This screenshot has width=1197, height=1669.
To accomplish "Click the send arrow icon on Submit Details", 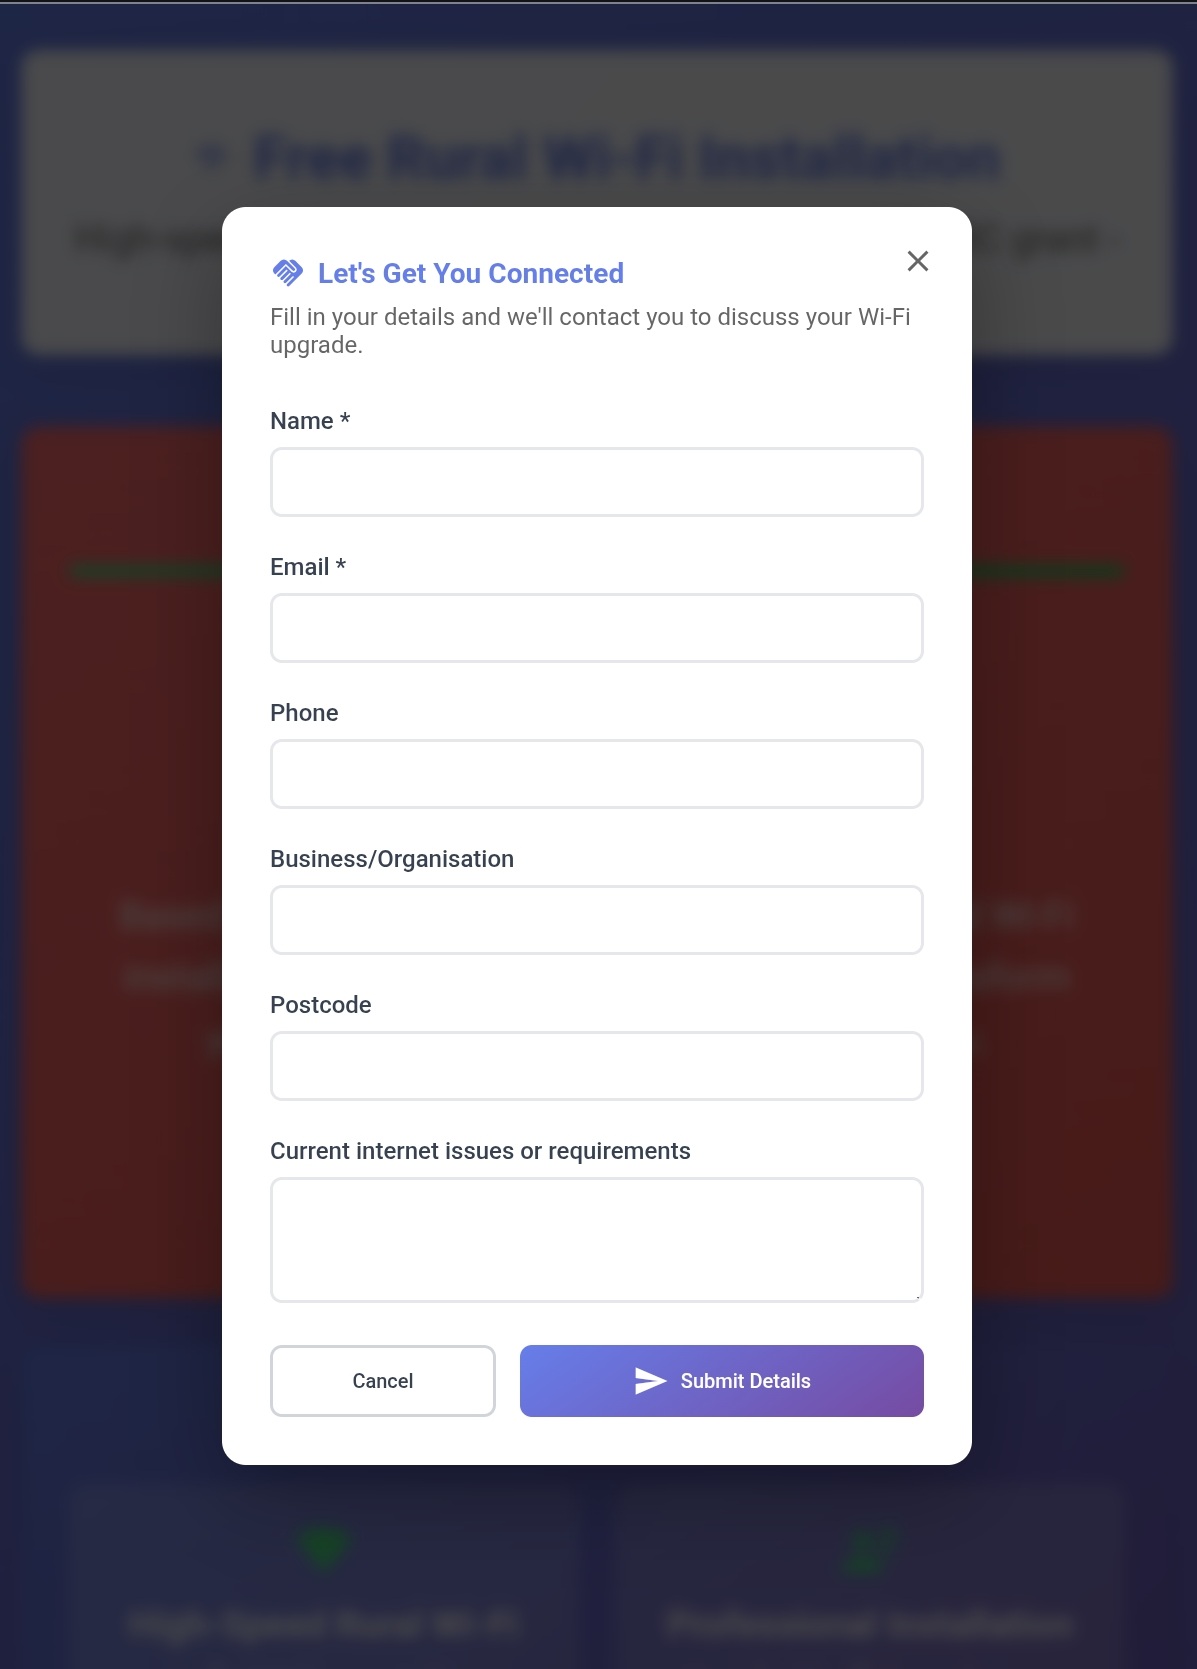I will (650, 1380).
